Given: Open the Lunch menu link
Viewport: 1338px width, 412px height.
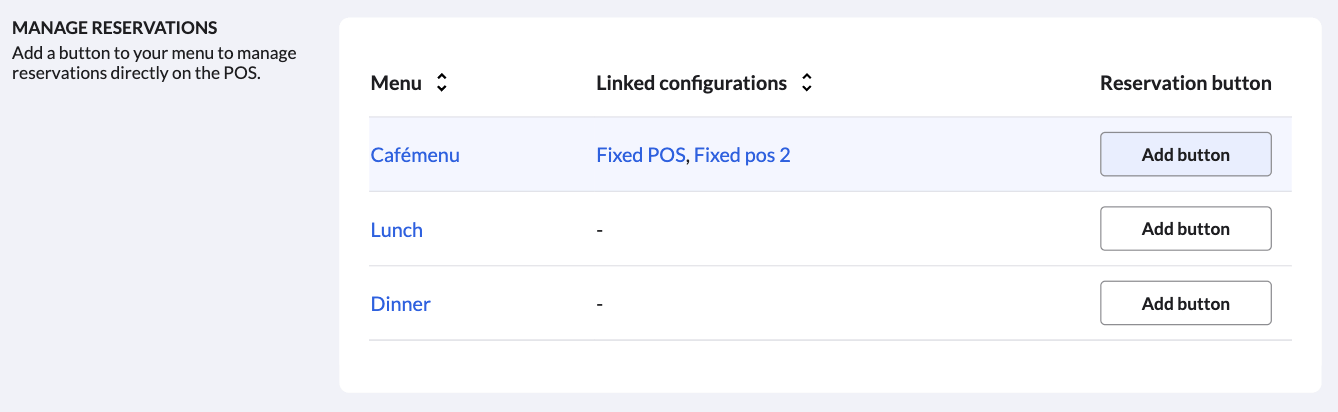Looking at the screenshot, I should tap(397, 230).
